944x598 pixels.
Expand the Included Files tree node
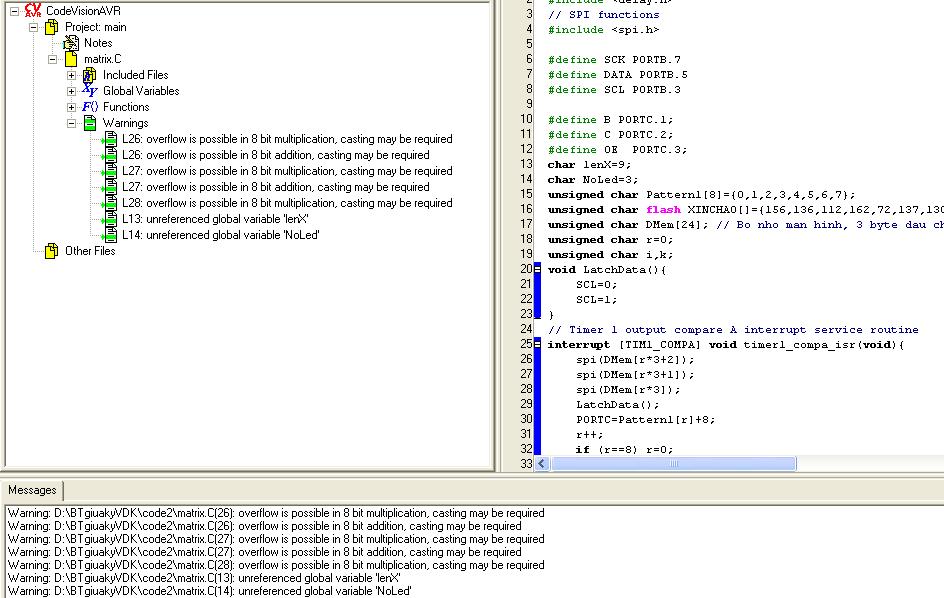click(71, 75)
